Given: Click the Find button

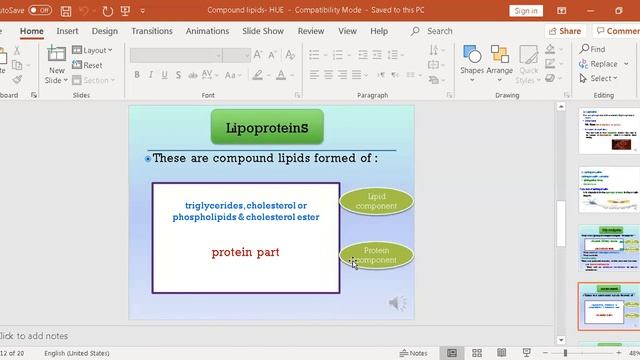Looking at the screenshot, I should point(592,49).
